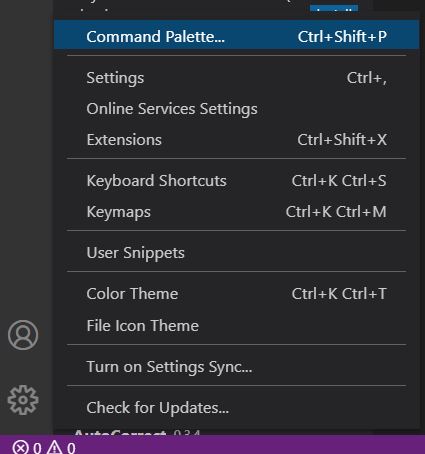Screen dimensions: 425x454
Task: Select File Icon Theme
Action: coord(236,325)
